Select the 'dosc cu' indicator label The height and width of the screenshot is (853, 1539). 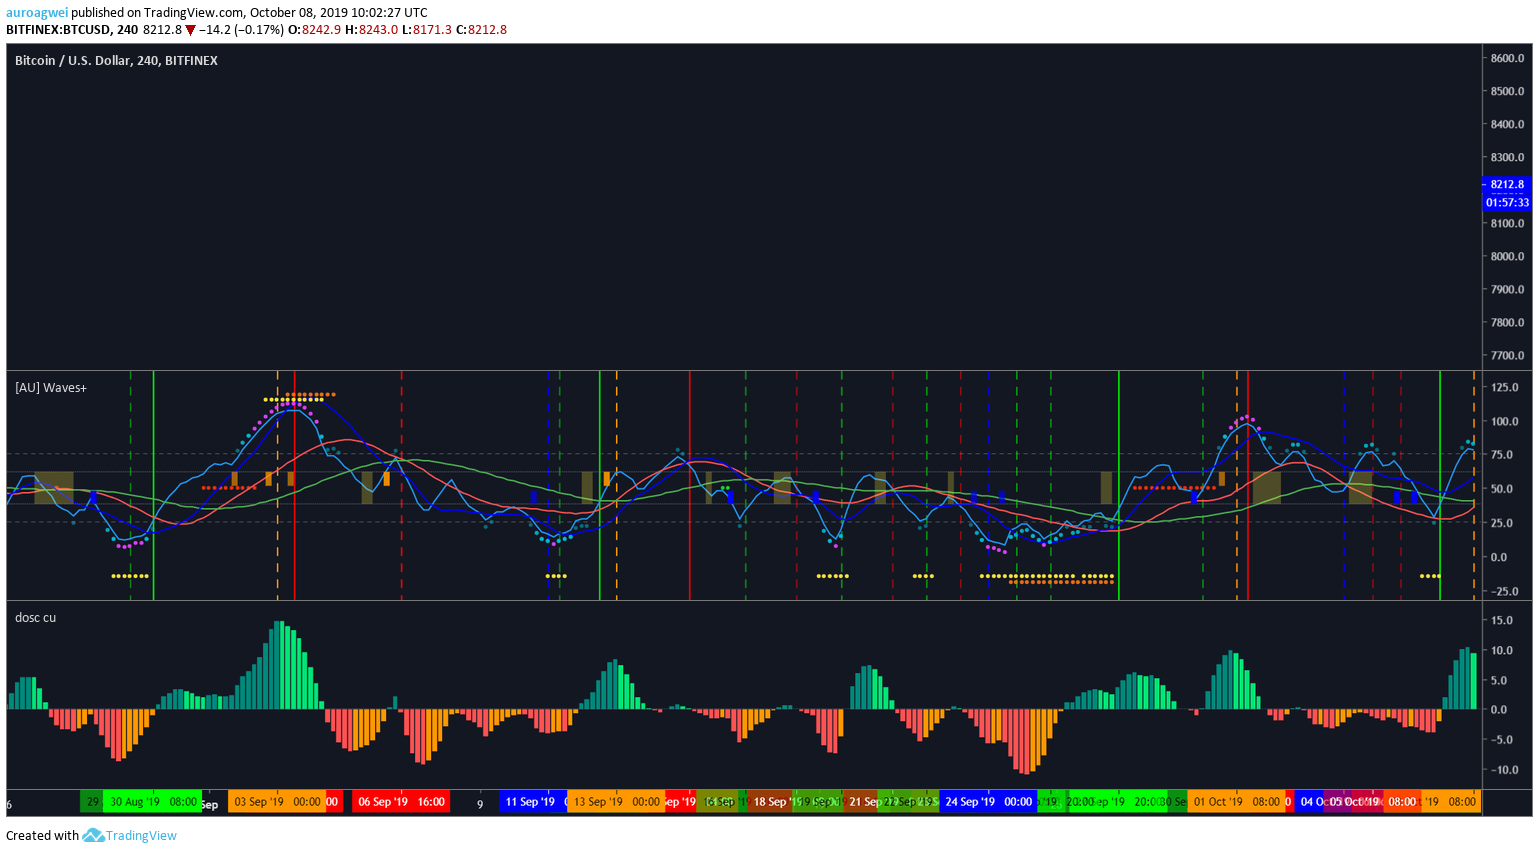(35, 618)
